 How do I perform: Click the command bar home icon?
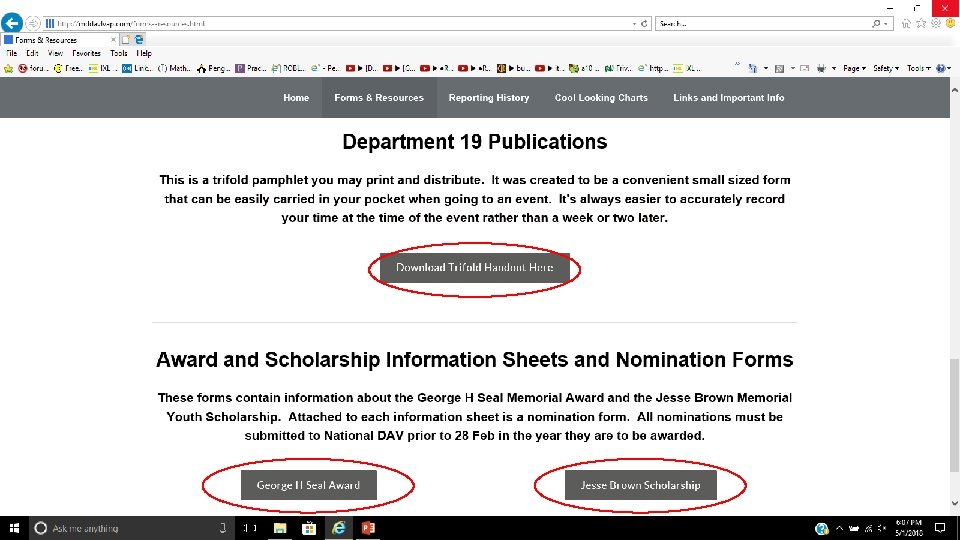(x=753, y=69)
